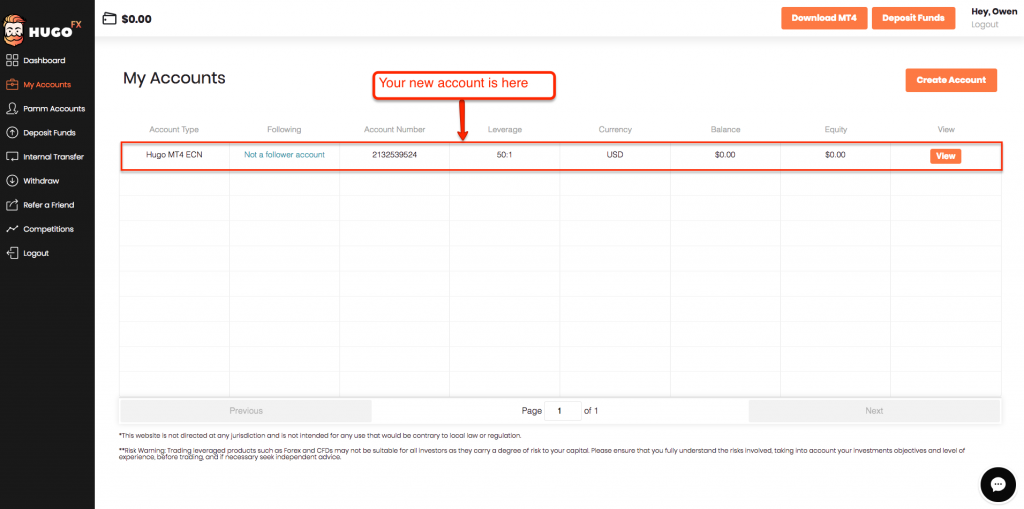Click the Hey, Owen greeting
This screenshot has width=1024, height=509.
(994, 12)
